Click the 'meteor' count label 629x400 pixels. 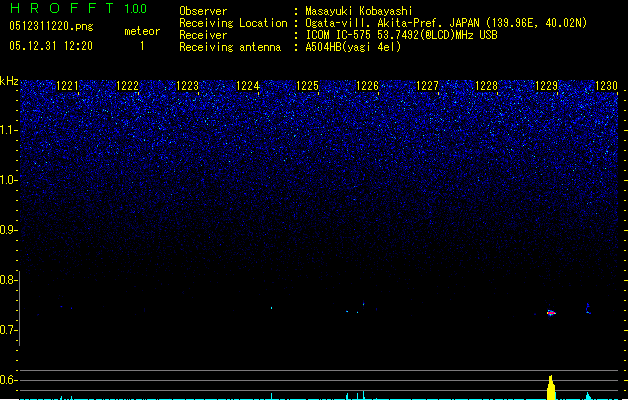coord(142,31)
